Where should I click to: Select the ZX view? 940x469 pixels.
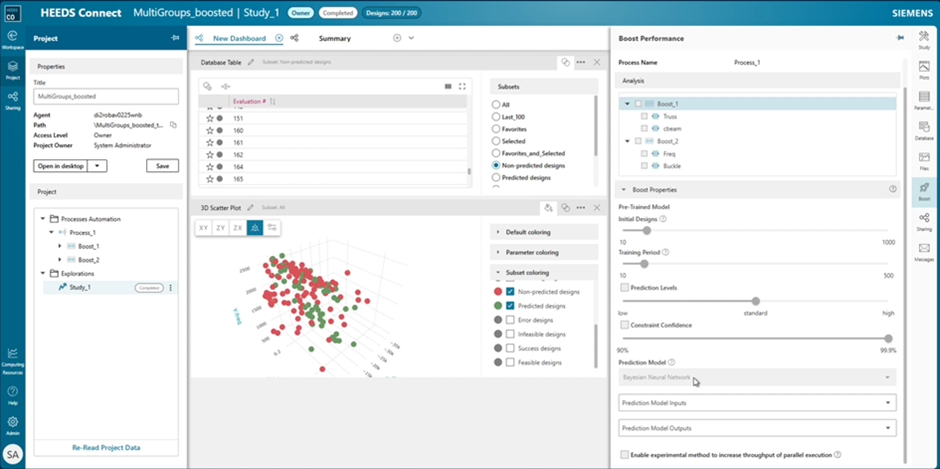238,228
